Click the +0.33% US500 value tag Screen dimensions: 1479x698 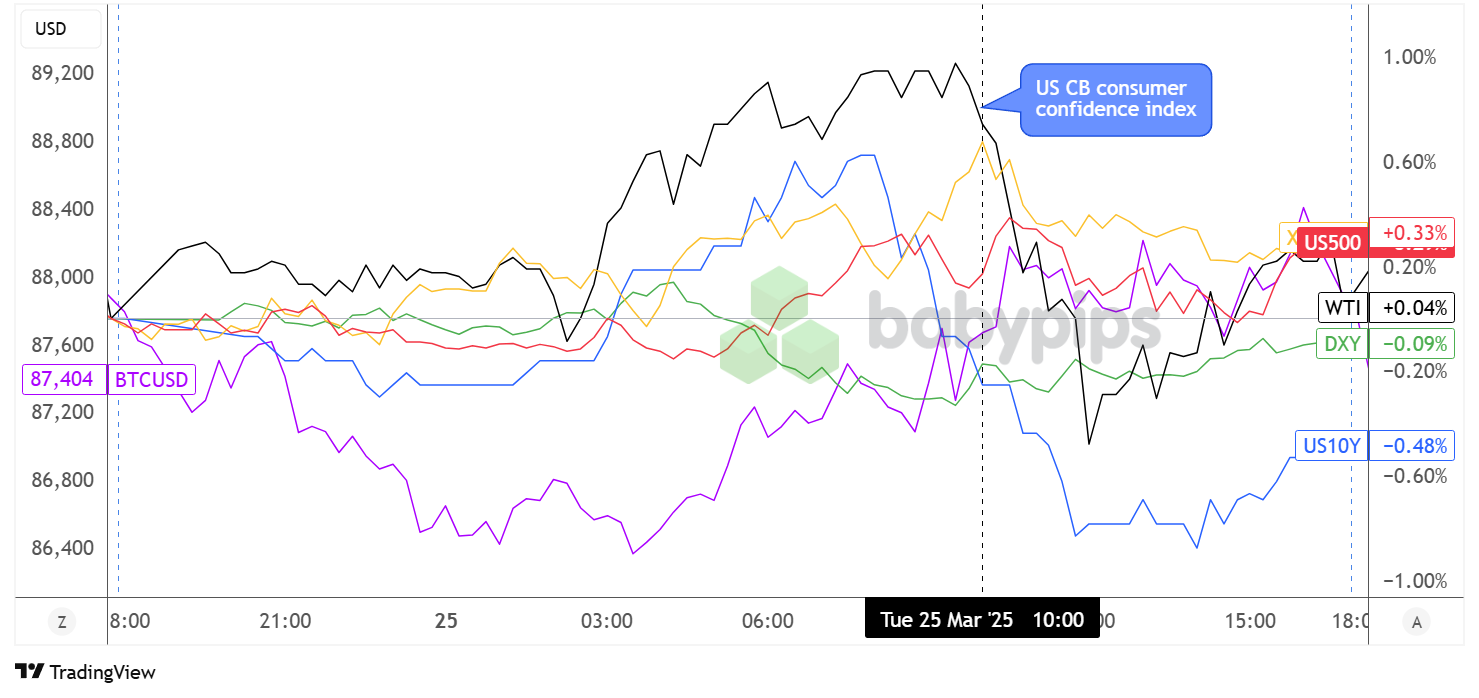point(1410,233)
